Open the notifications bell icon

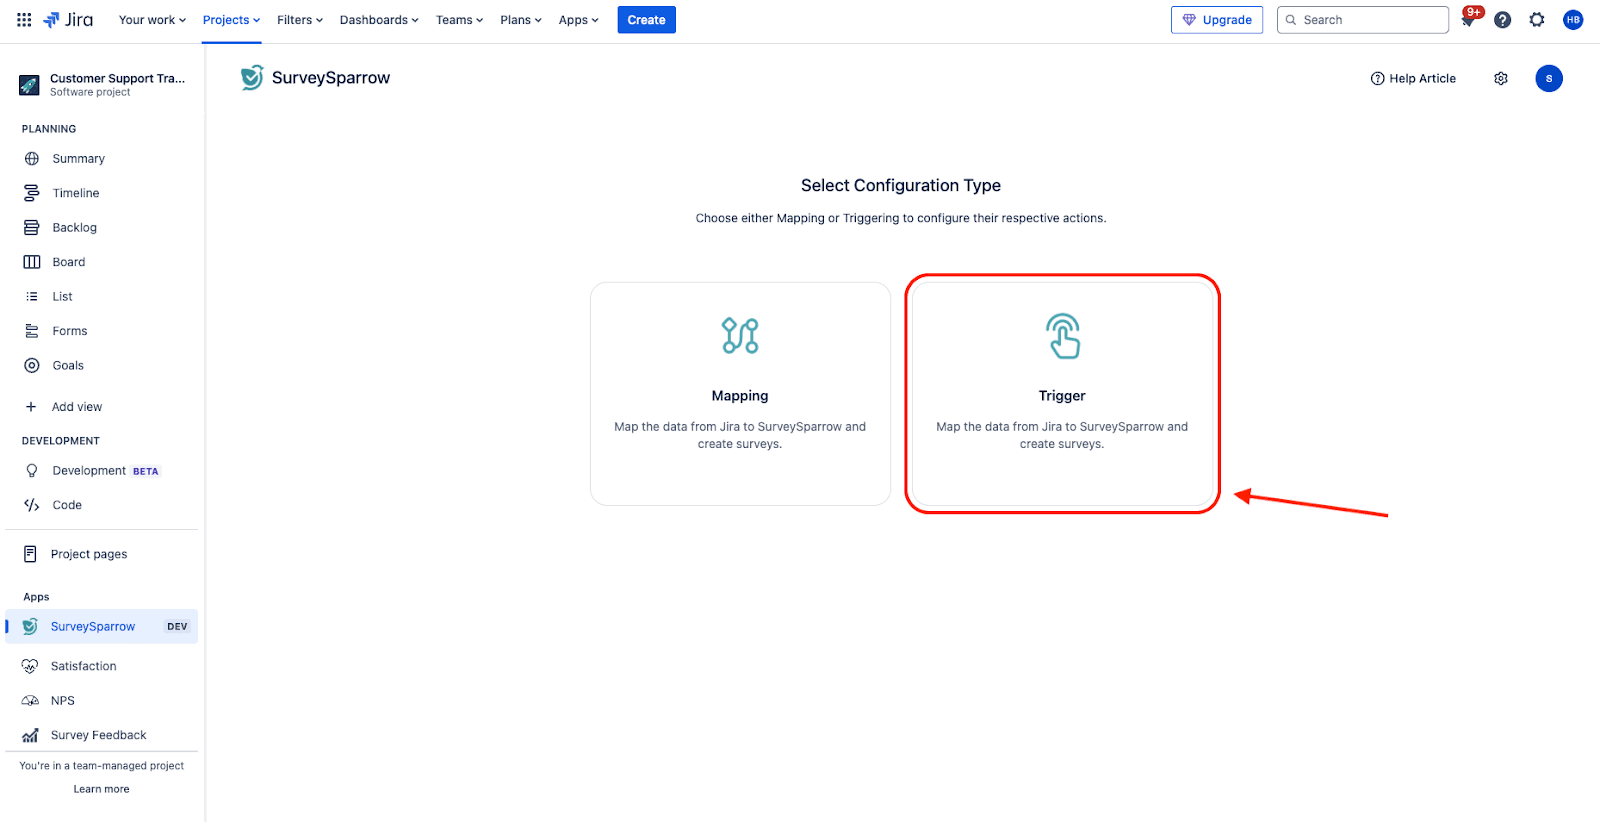(x=1468, y=20)
